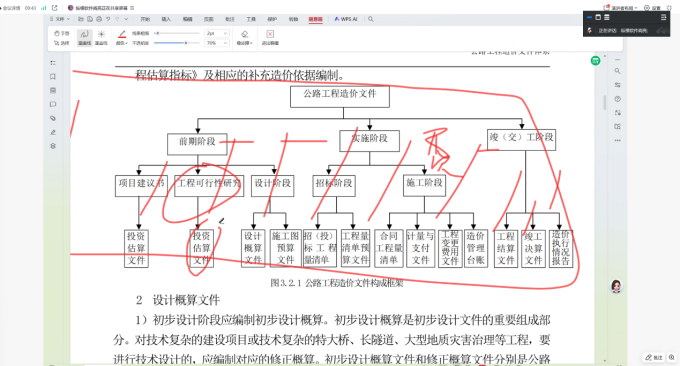Open the WPS AI tab
Image resolution: width=680 pixels, height=366 pixels.
pyautogui.click(x=346, y=19)
